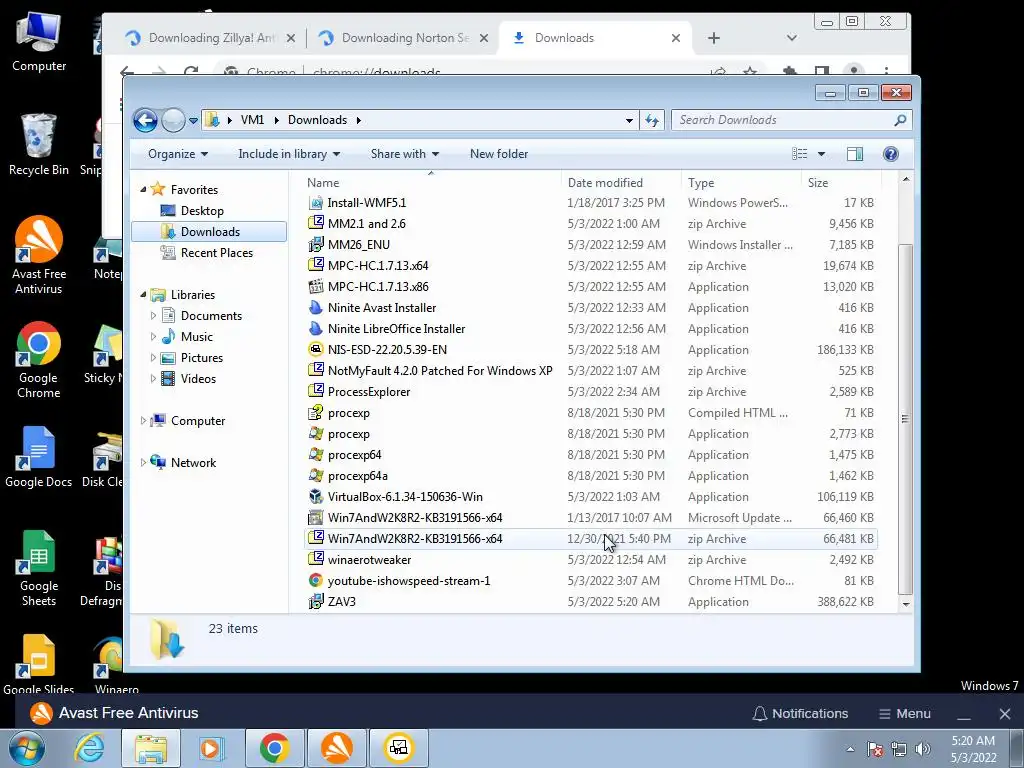The image size is (1024, 768).
Task: Open Windows Start button
Action: point(27,748)
